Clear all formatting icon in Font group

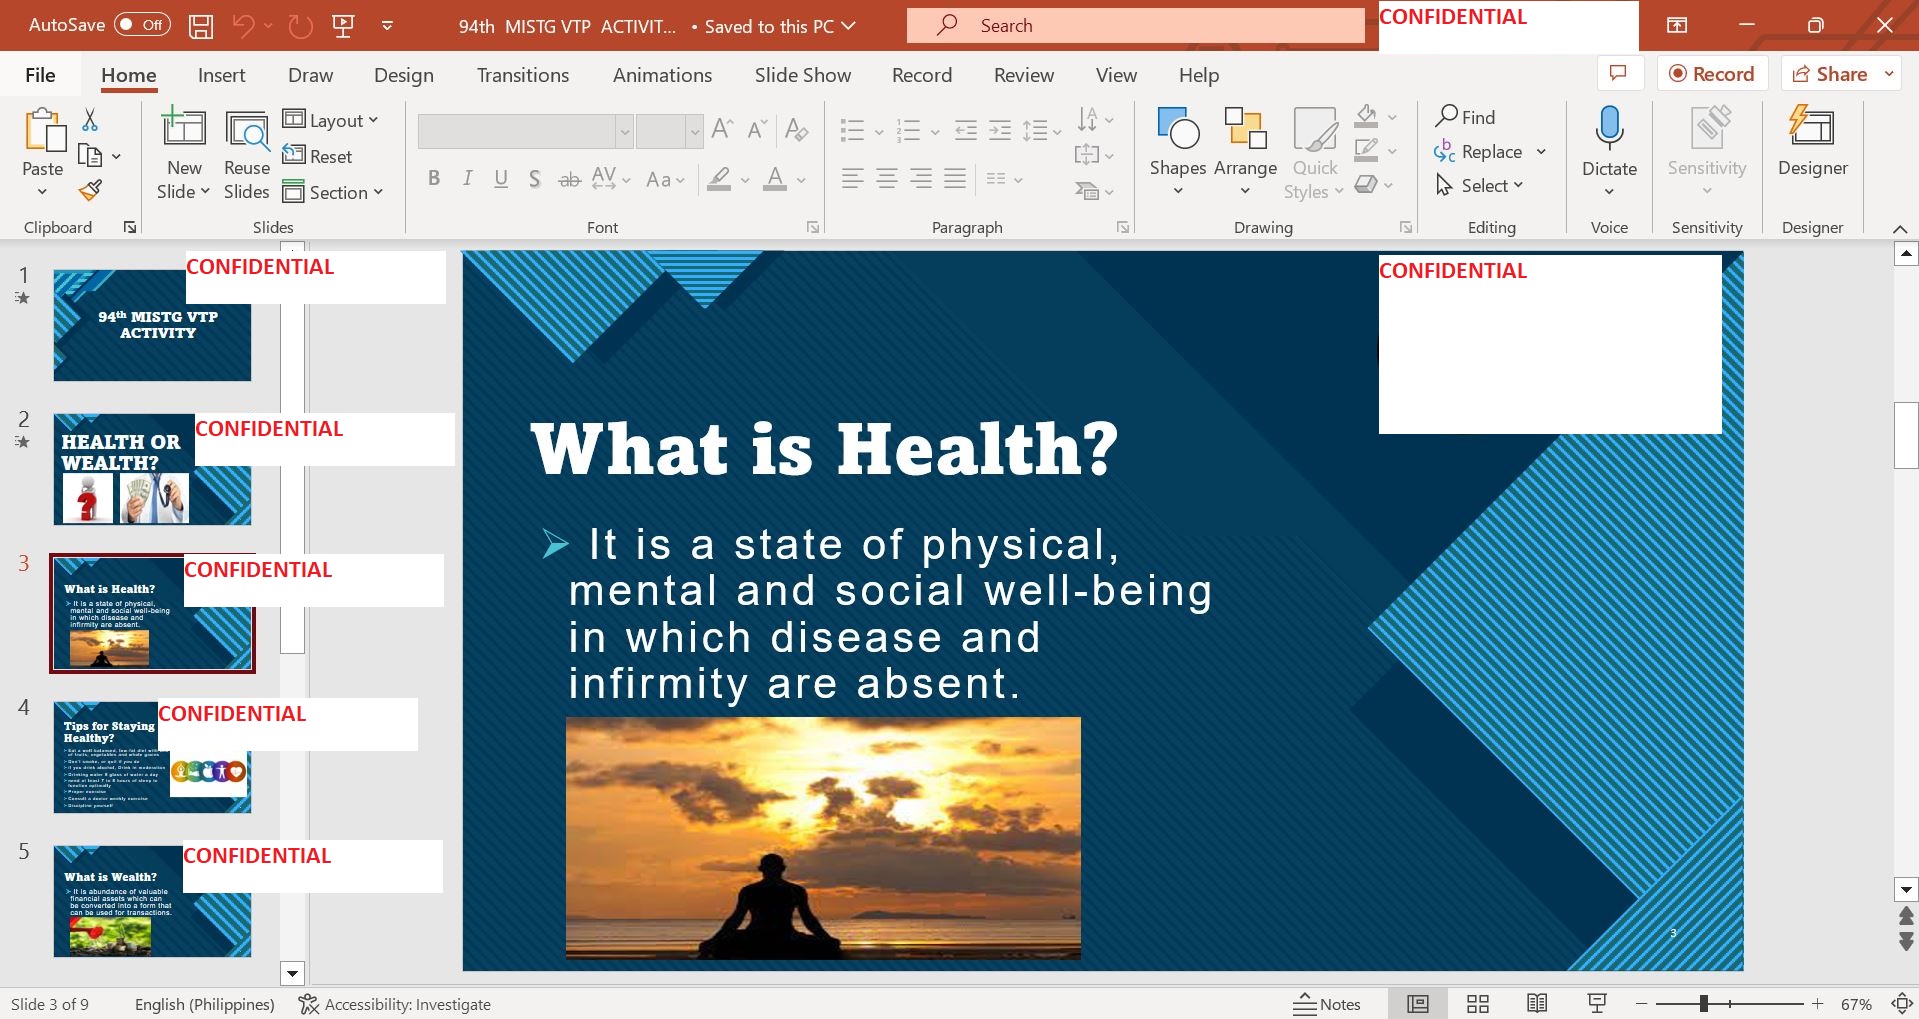coord(797,130)
